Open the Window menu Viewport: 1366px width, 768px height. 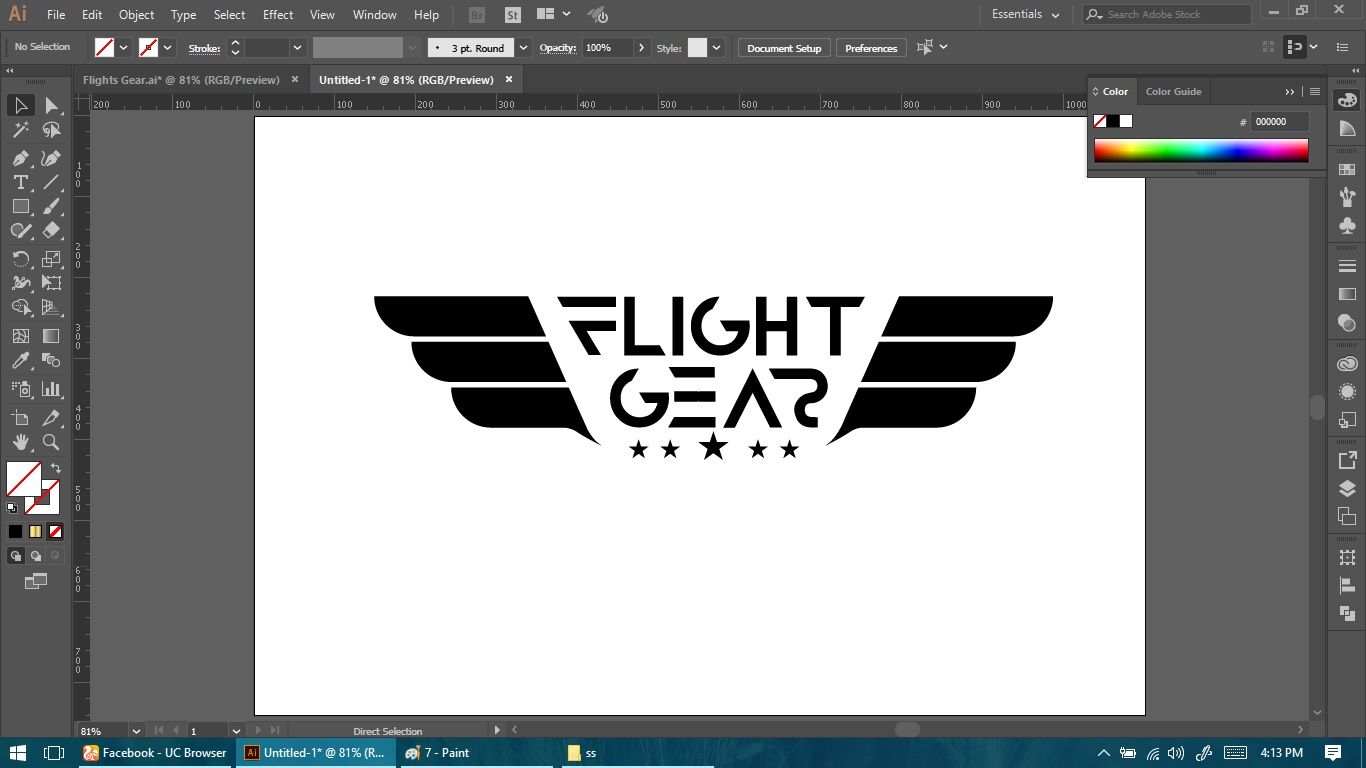click(x=375, y=15)
